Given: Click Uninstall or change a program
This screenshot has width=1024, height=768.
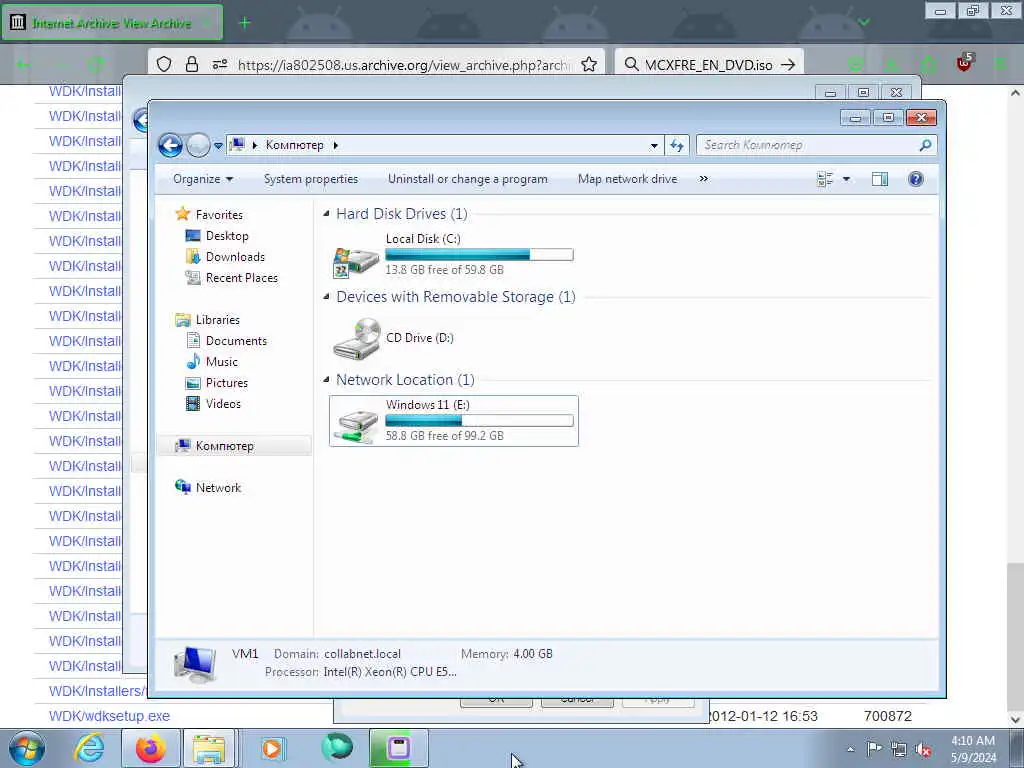Looking at the screenshot, I should (x=468, y=179).
